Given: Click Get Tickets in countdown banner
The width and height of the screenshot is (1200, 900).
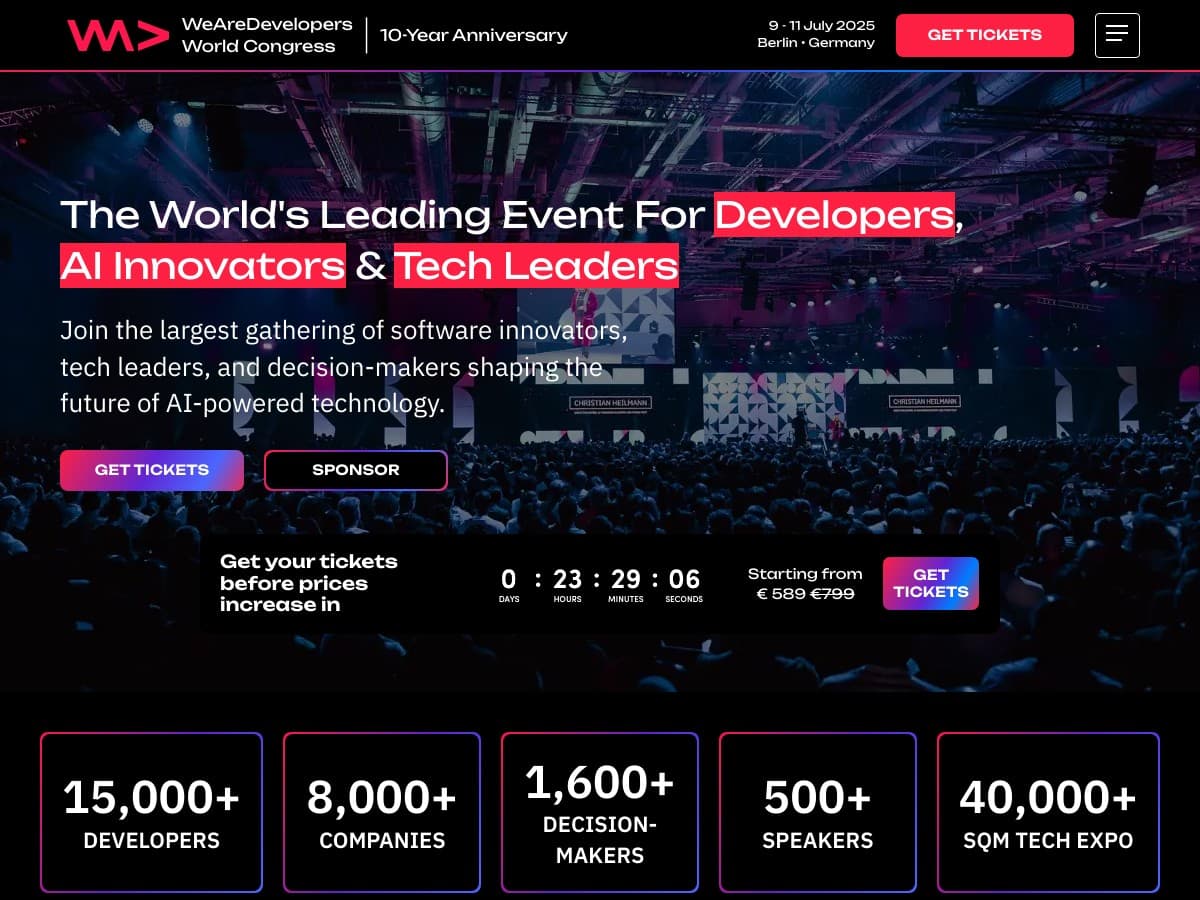Looking at the screenshot, I should click(931, 583).
